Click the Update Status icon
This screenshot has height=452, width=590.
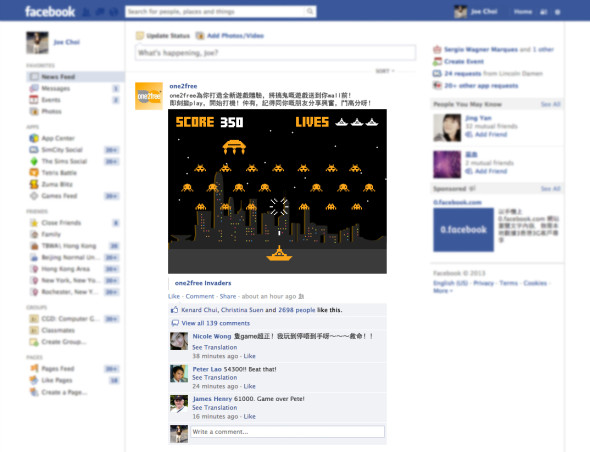point(140,36)
